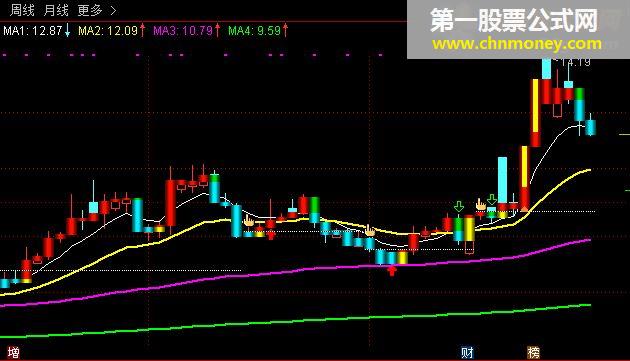
Task: Click the 14.19 high price label
Action: [x=575, y=62]
